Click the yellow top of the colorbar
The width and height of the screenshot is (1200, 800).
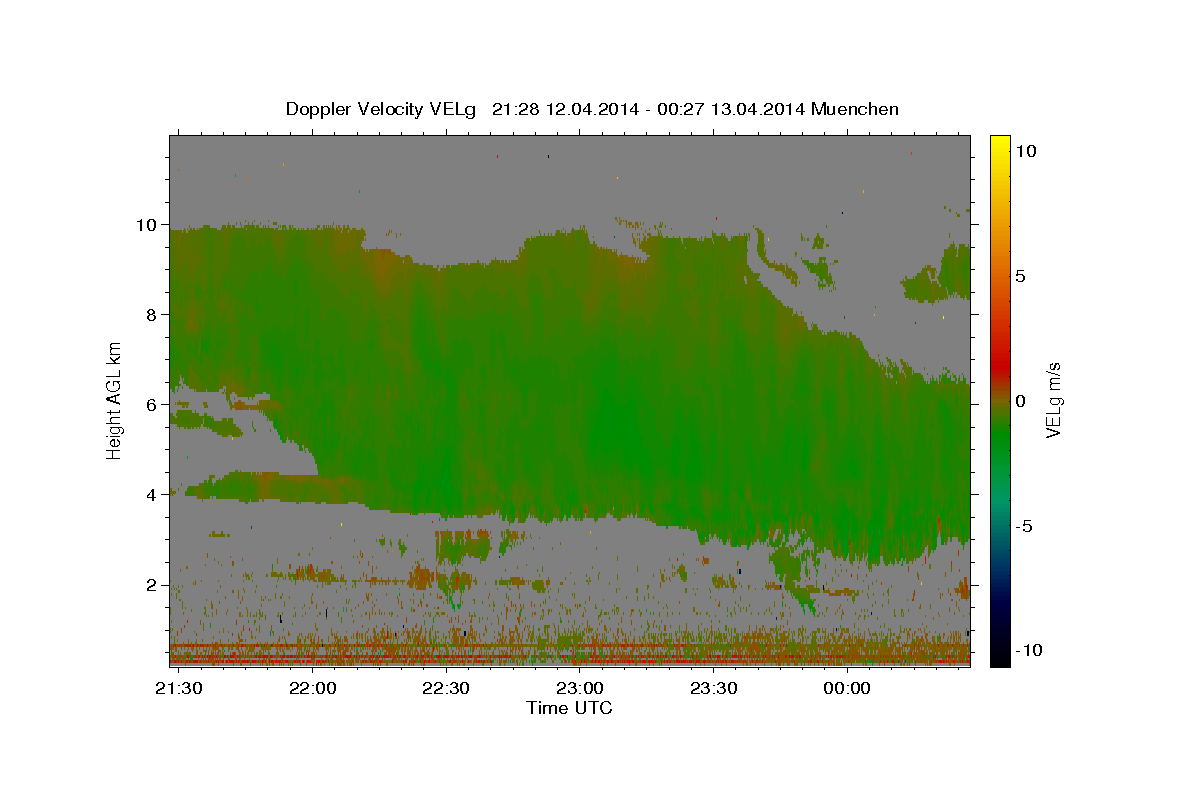pyautogui.click(x=1000, y=145)
